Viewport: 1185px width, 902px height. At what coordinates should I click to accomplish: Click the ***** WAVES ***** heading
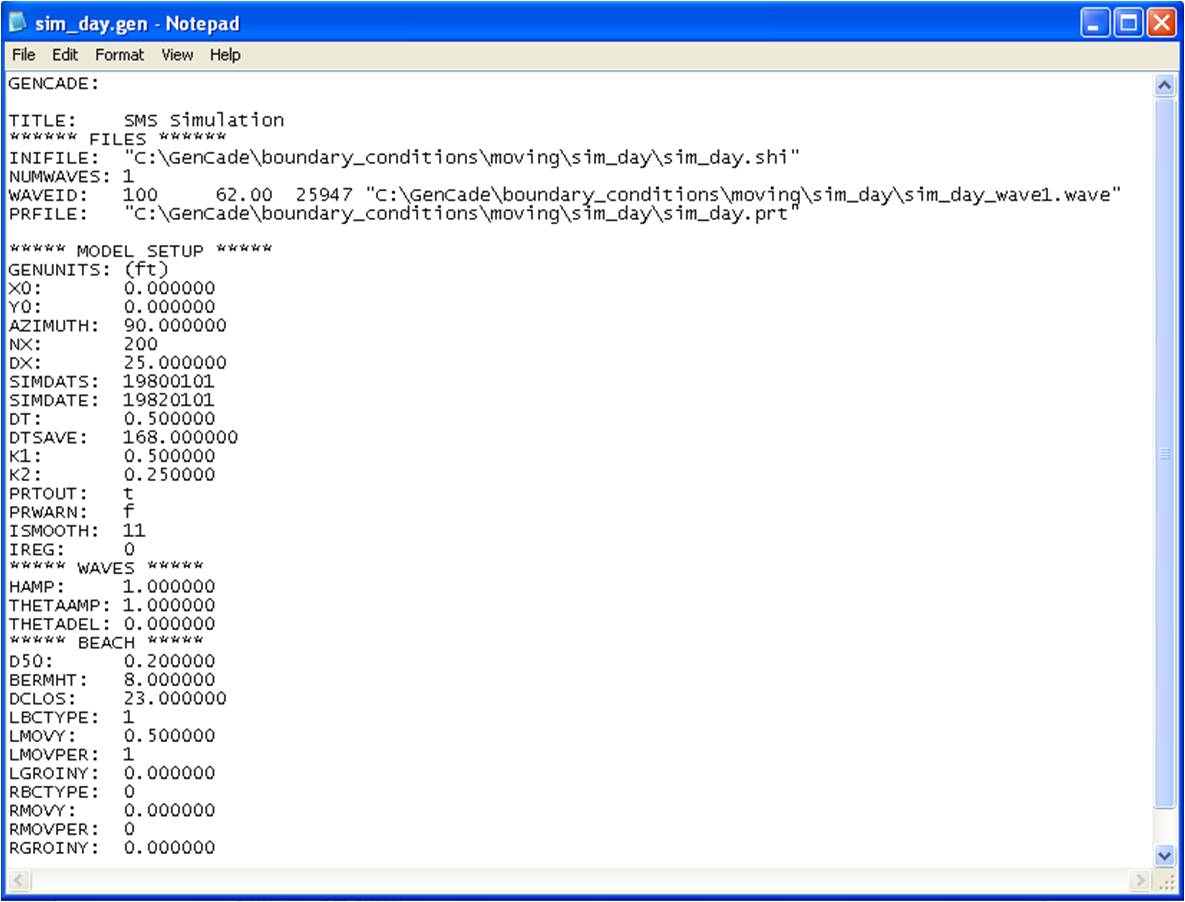[106, 568]
